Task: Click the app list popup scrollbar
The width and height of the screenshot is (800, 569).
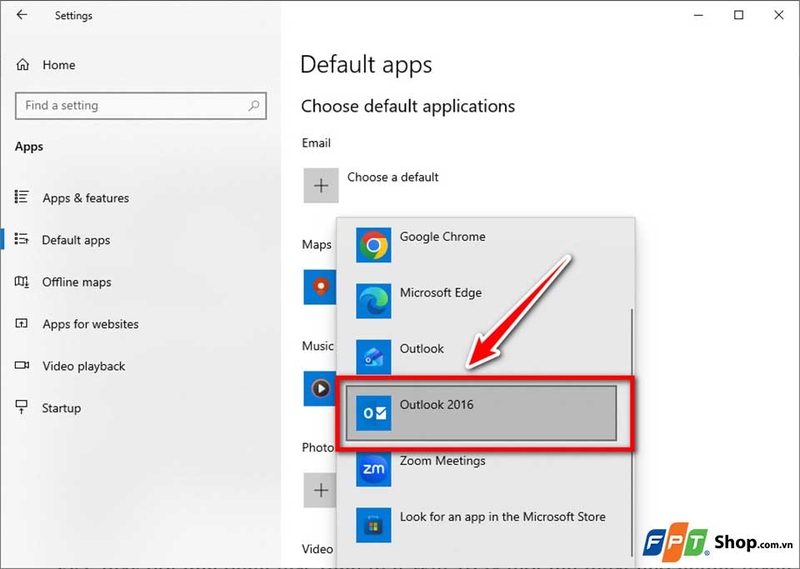Action: [x=632, y=432]
